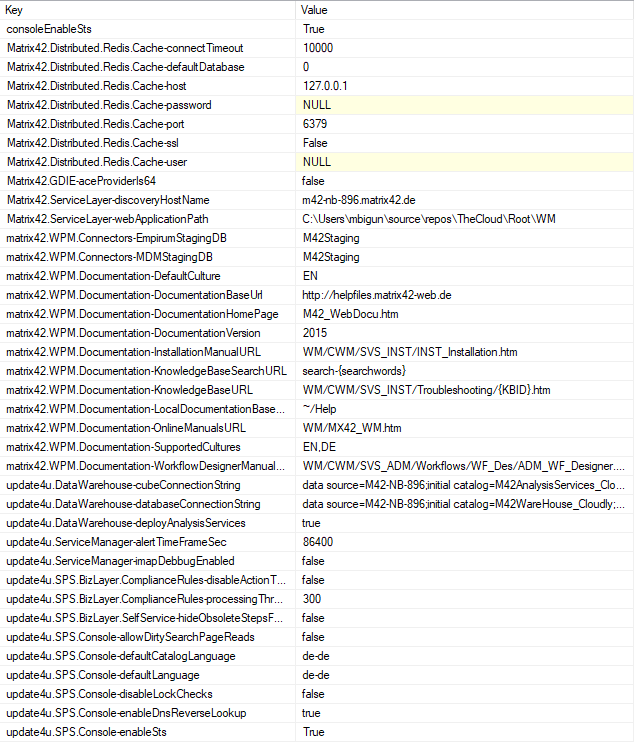Click the M42AnalysisServices connection string value

tap(465, 485)
